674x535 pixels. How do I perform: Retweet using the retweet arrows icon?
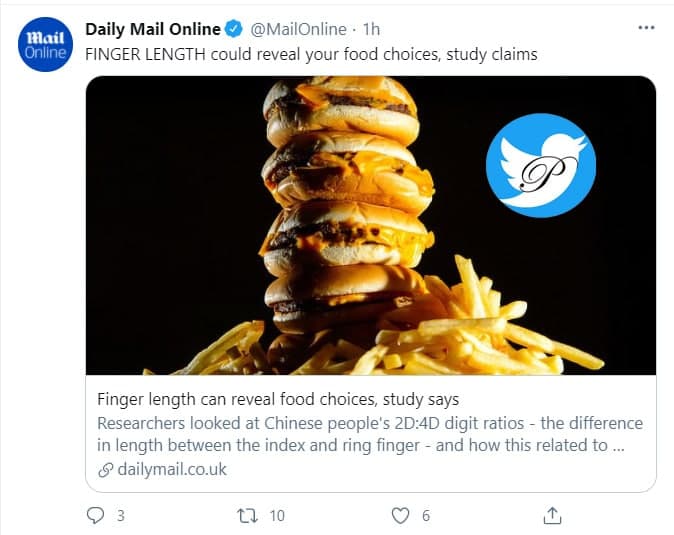(x=246, y=515)
